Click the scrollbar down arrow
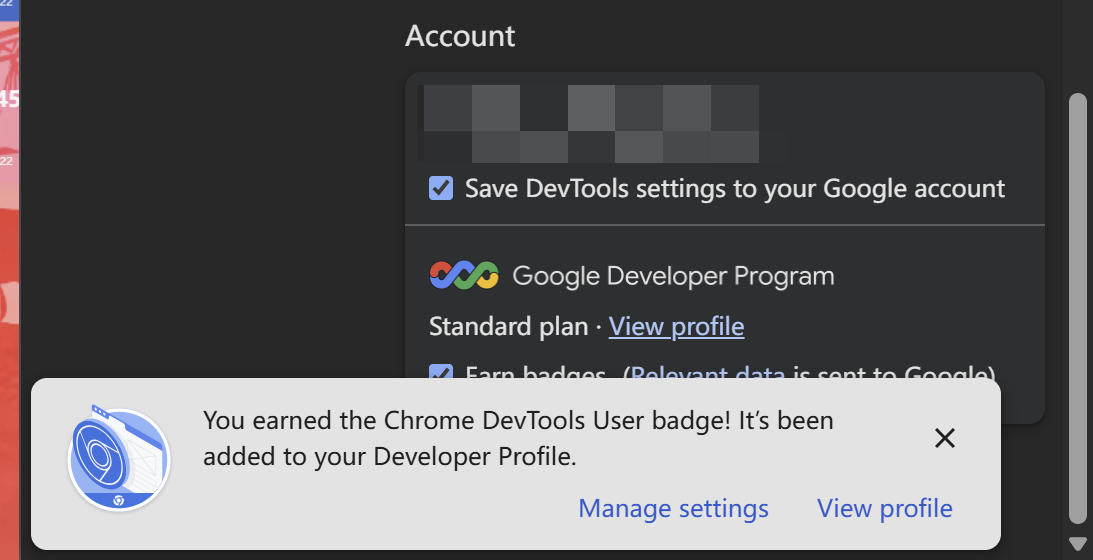This screenshot has height=560, width=1093. [1077, 543]
